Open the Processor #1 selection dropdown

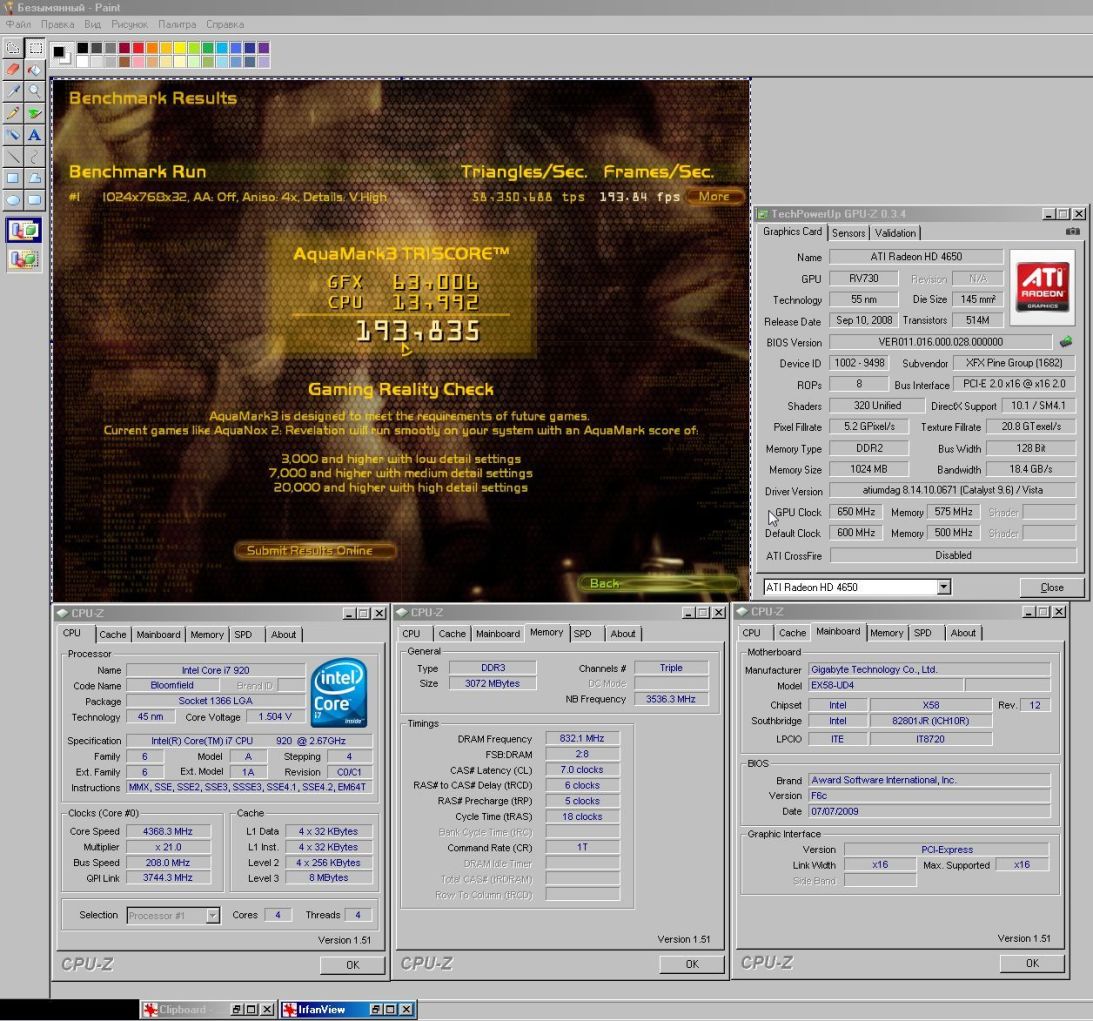pos(213,915)
